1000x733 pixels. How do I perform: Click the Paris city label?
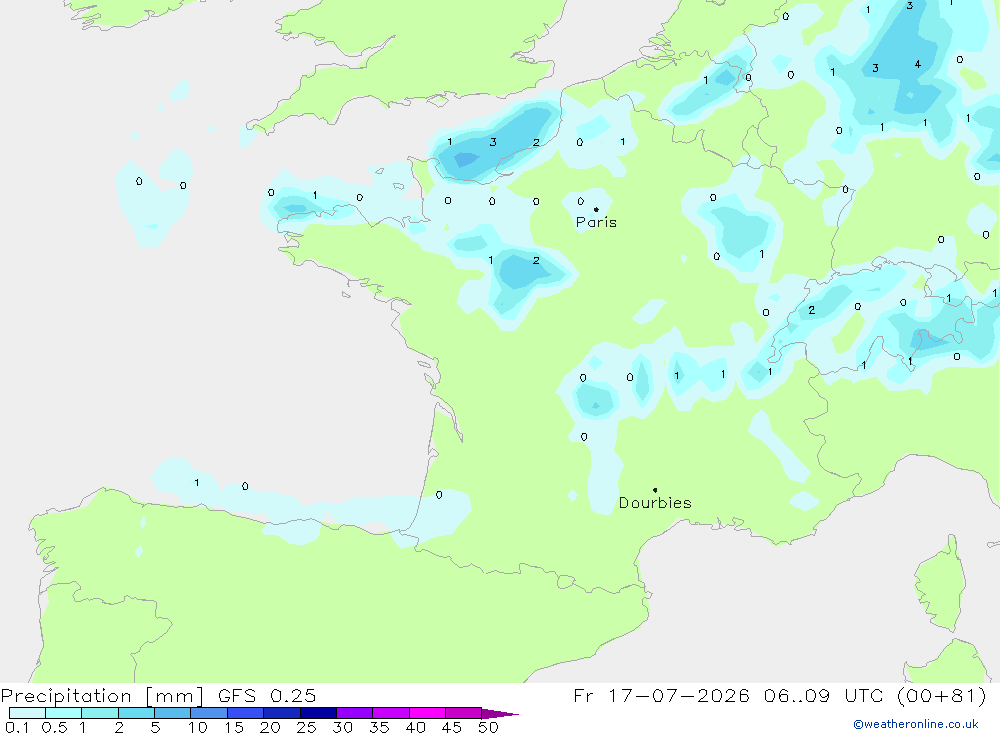tap(596, 222)
